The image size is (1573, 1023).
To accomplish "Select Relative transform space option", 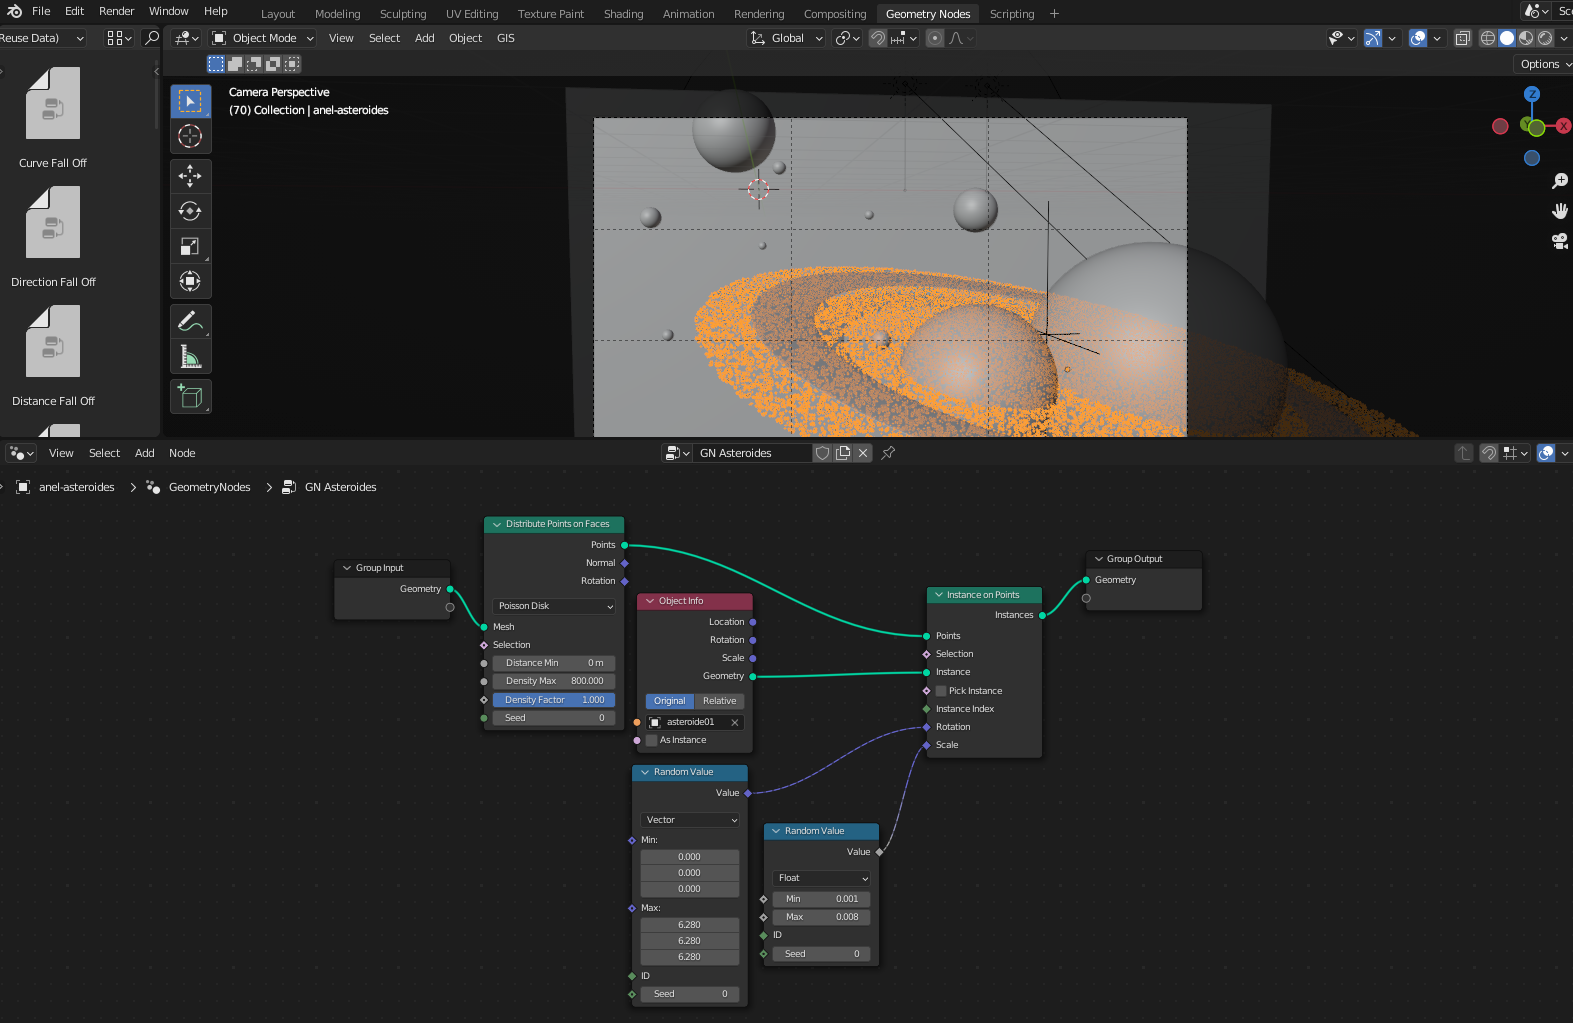I will [719, 701].
